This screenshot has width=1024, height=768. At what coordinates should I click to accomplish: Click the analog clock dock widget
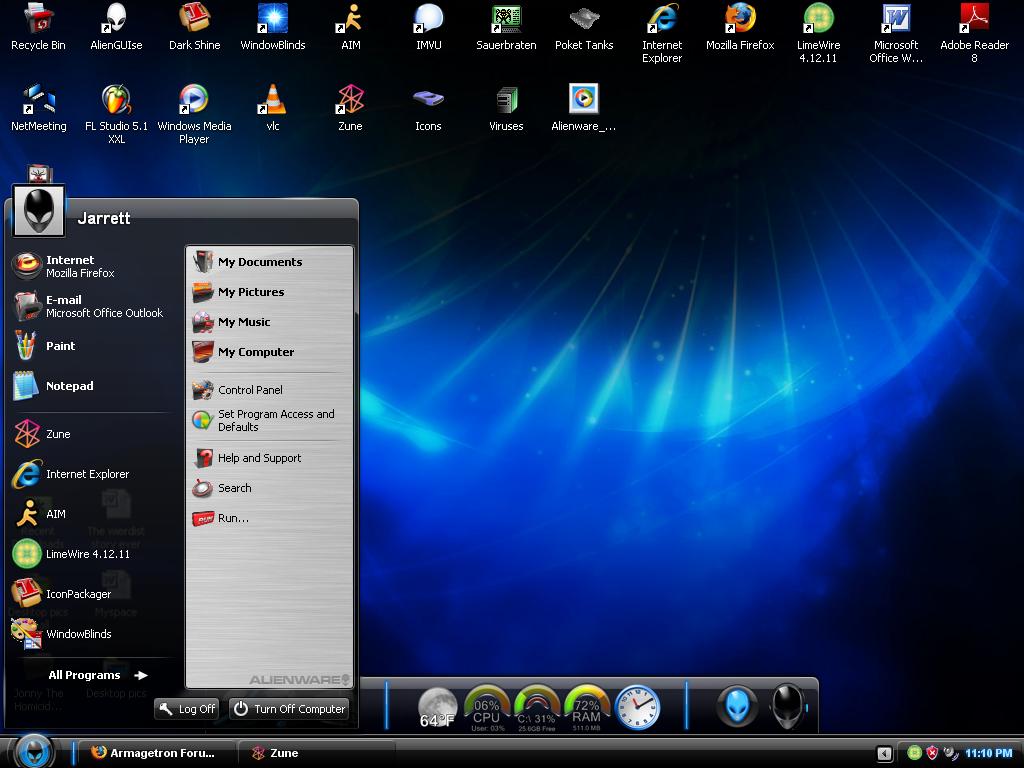[x=637, y=708]
